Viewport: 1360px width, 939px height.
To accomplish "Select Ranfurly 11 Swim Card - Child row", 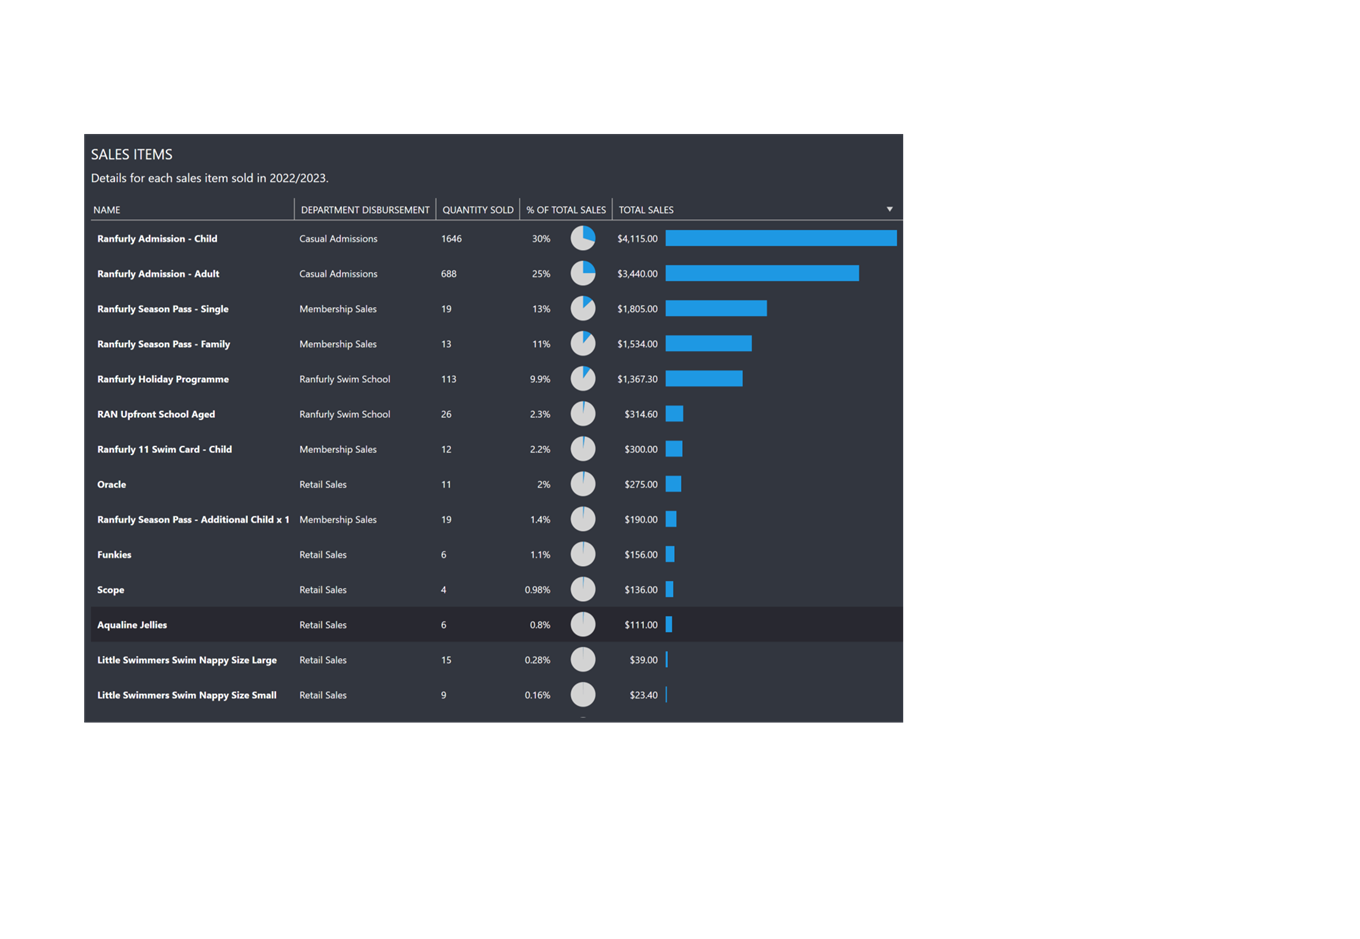I will tap(165, 449).
